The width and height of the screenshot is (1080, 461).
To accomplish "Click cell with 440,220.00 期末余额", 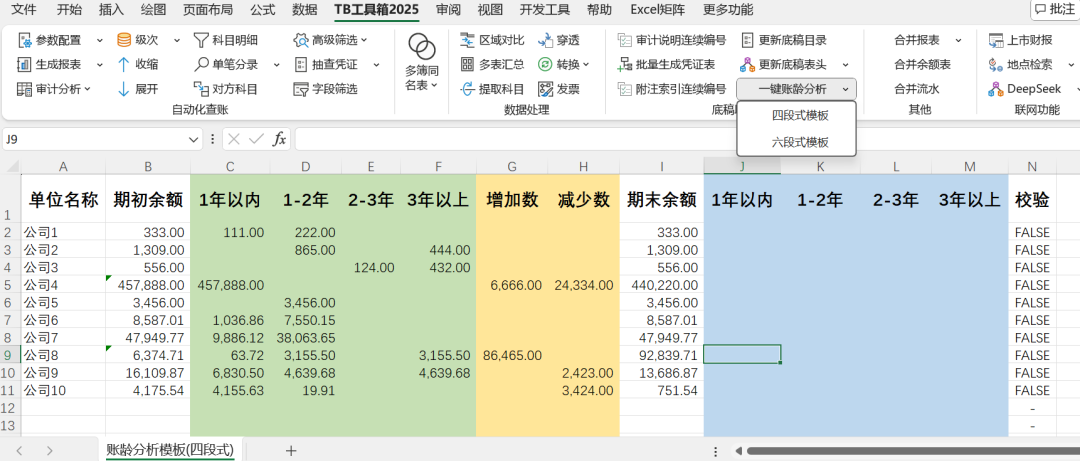I will click(661, 285).
